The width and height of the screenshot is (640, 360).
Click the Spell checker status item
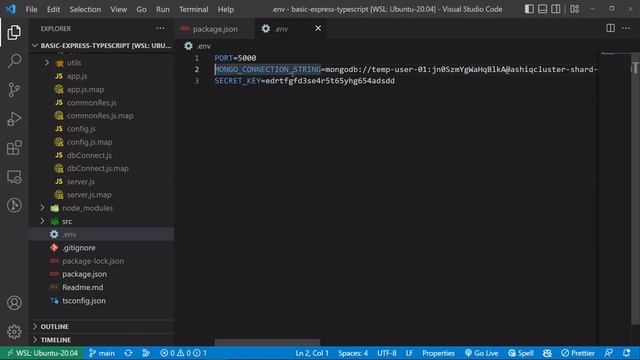tap(521, 353)
